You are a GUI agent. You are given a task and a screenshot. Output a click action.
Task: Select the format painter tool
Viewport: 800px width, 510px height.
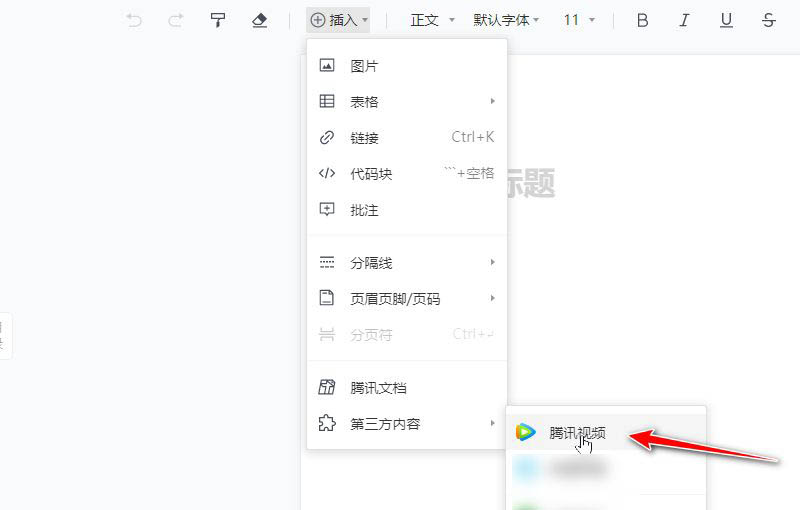pos(218,20)
